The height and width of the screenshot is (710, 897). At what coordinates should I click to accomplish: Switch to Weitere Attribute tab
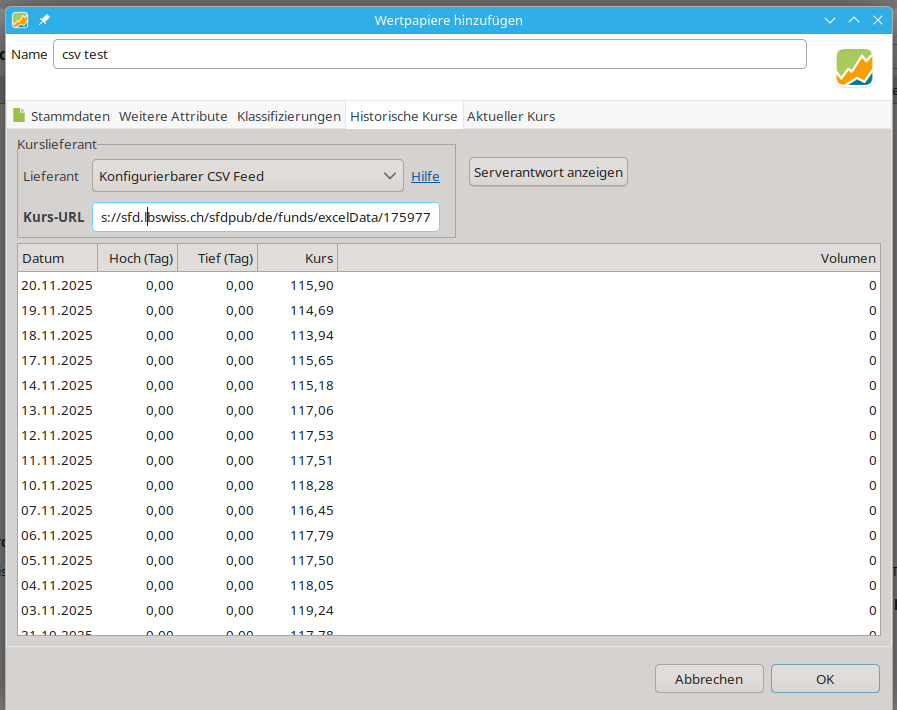(x=173, y=116)
